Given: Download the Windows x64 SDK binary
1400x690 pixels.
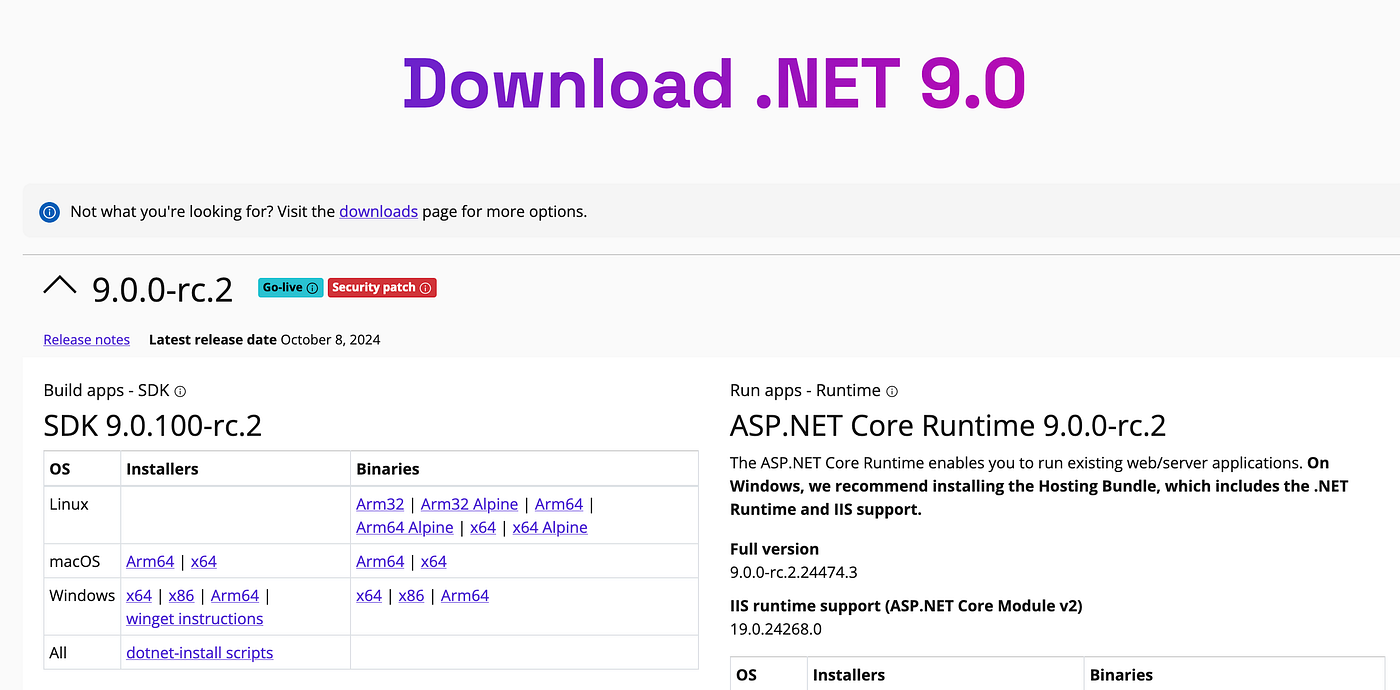Looking at the screenshot, I should click(x=369, y=596).
